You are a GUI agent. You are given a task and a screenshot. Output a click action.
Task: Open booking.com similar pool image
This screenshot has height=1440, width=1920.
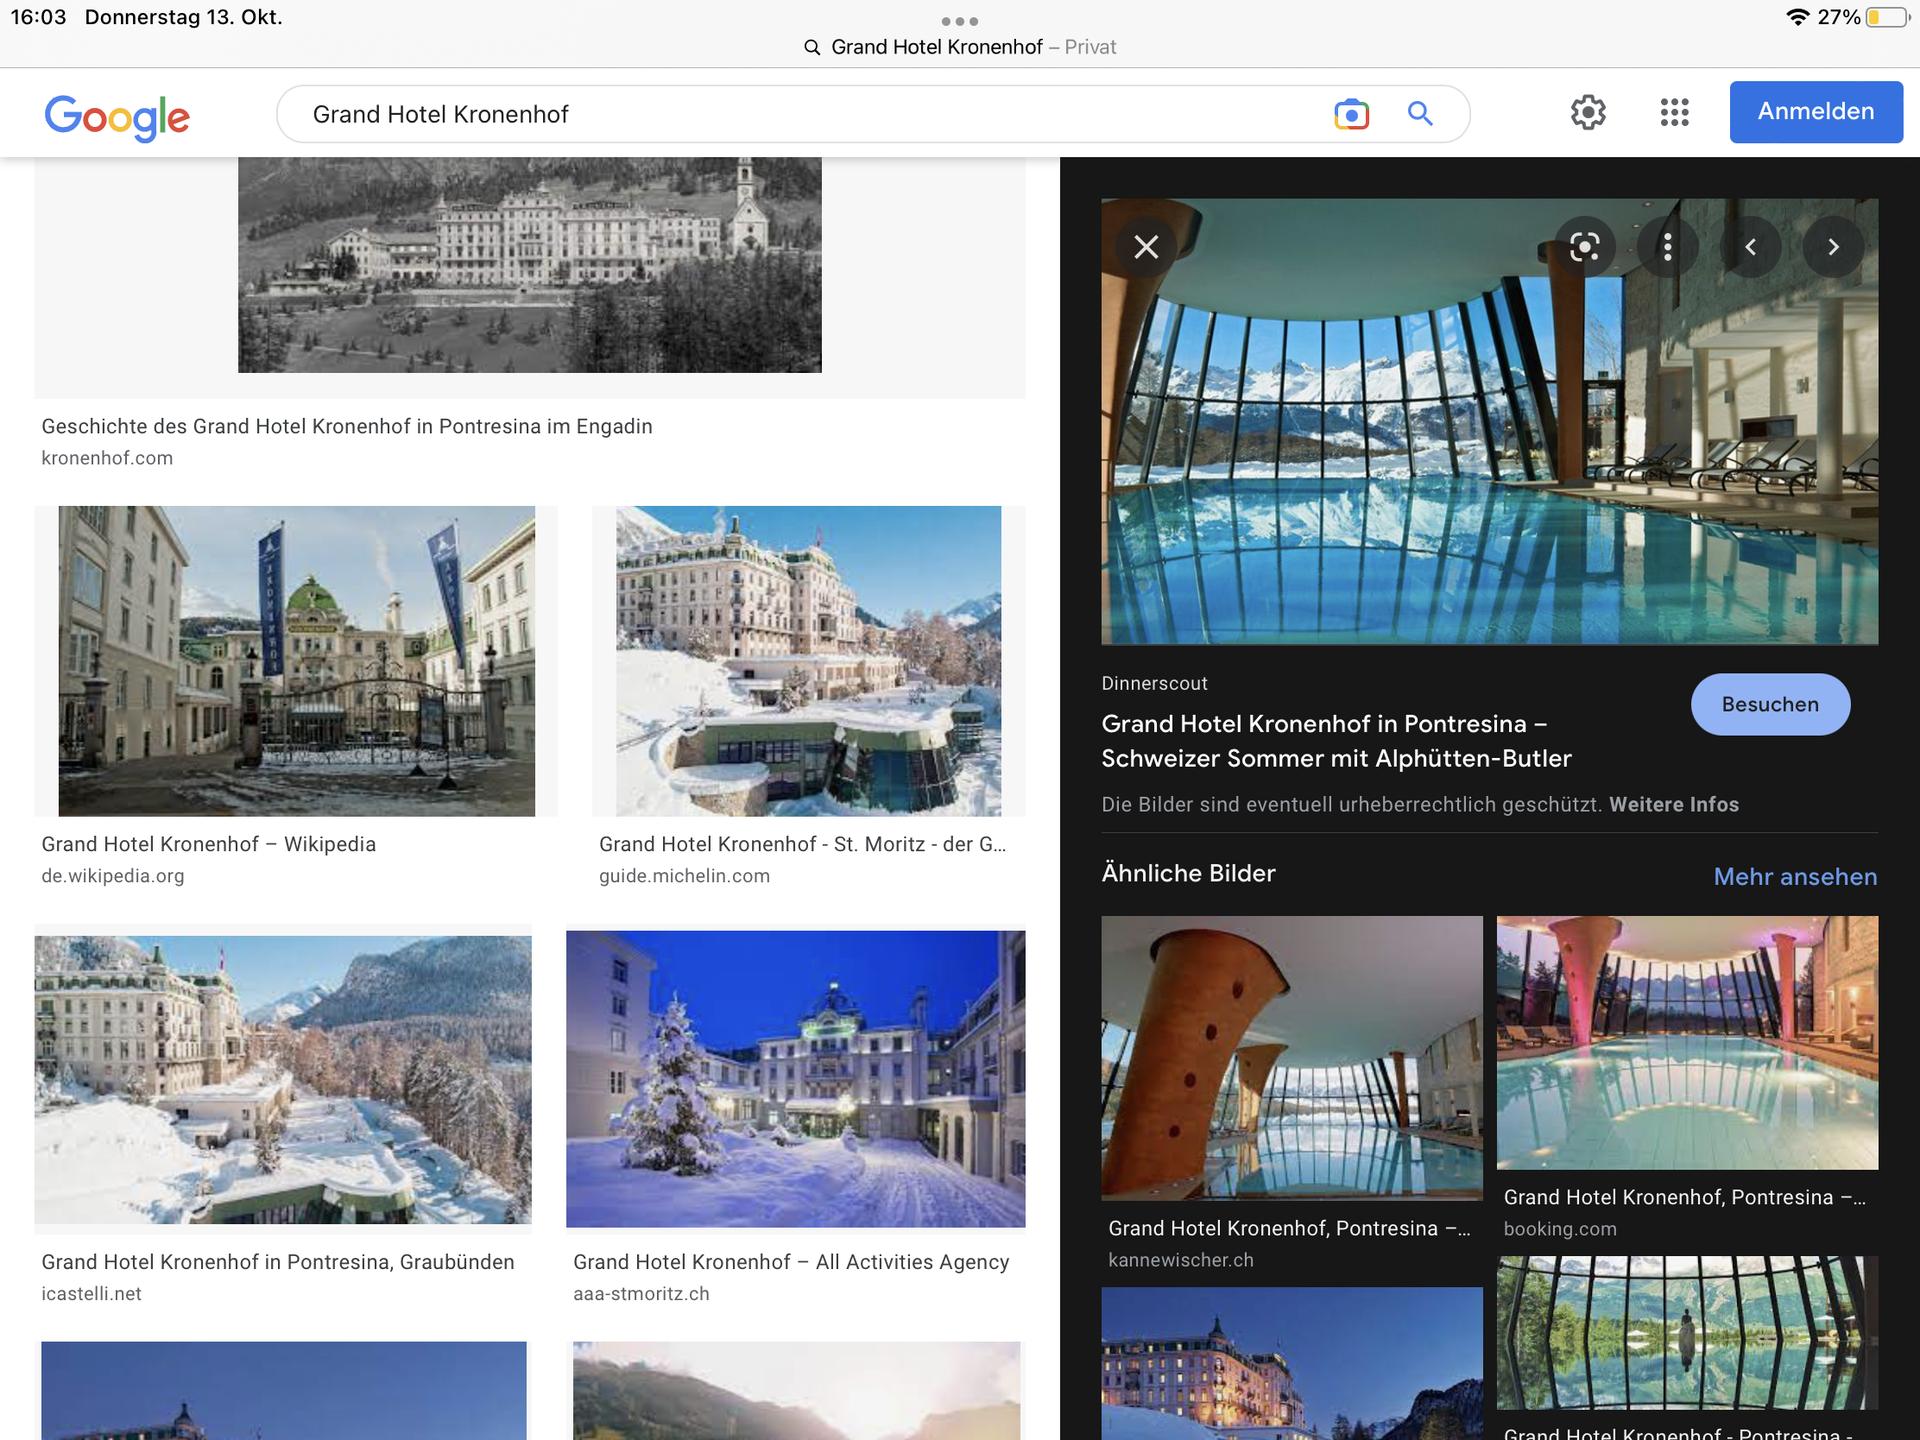coord(1687,1043)
